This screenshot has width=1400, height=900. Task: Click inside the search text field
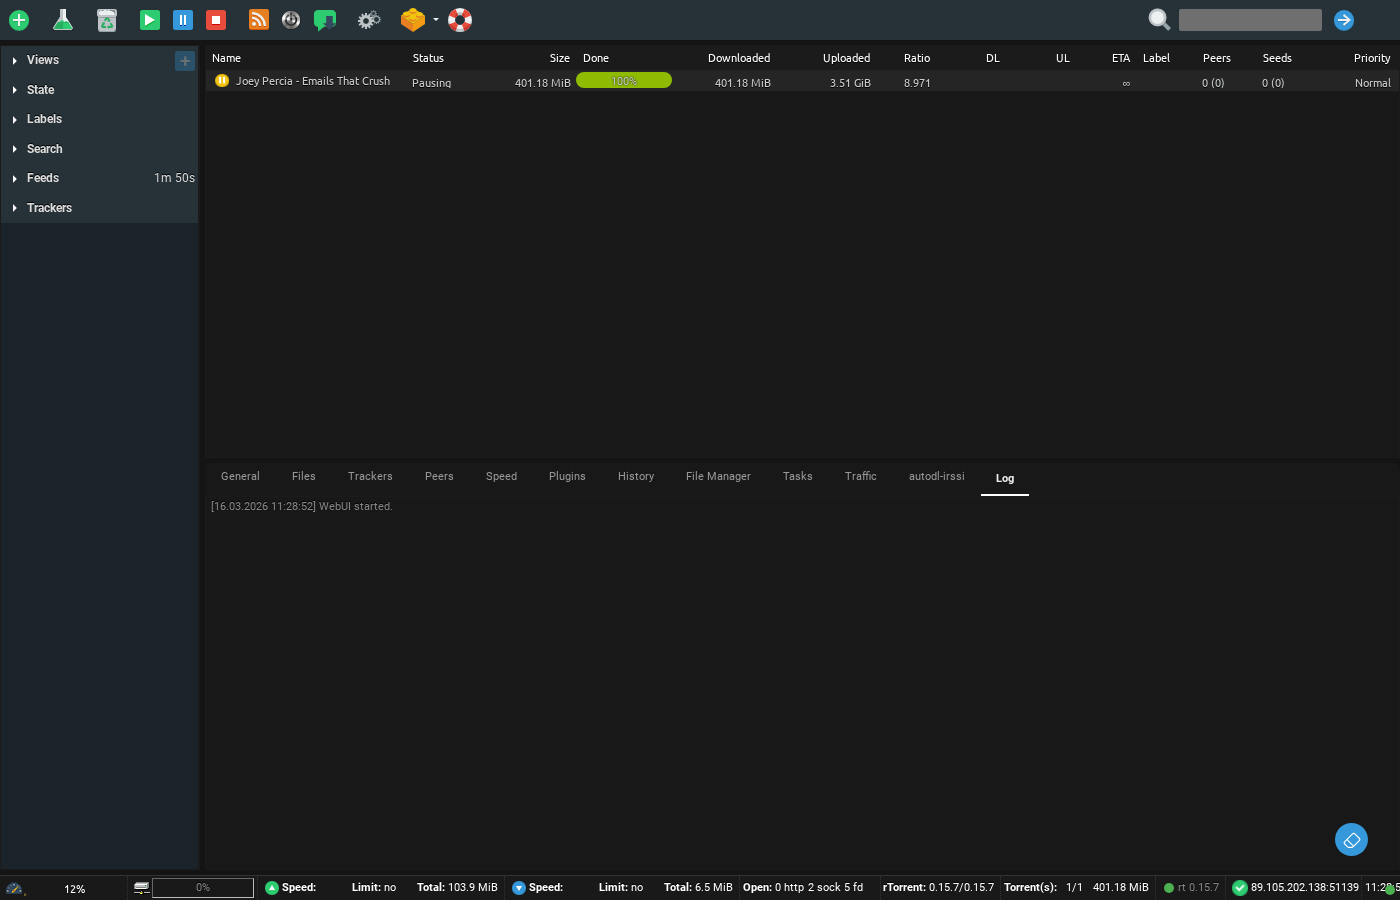pos(1249,19)
